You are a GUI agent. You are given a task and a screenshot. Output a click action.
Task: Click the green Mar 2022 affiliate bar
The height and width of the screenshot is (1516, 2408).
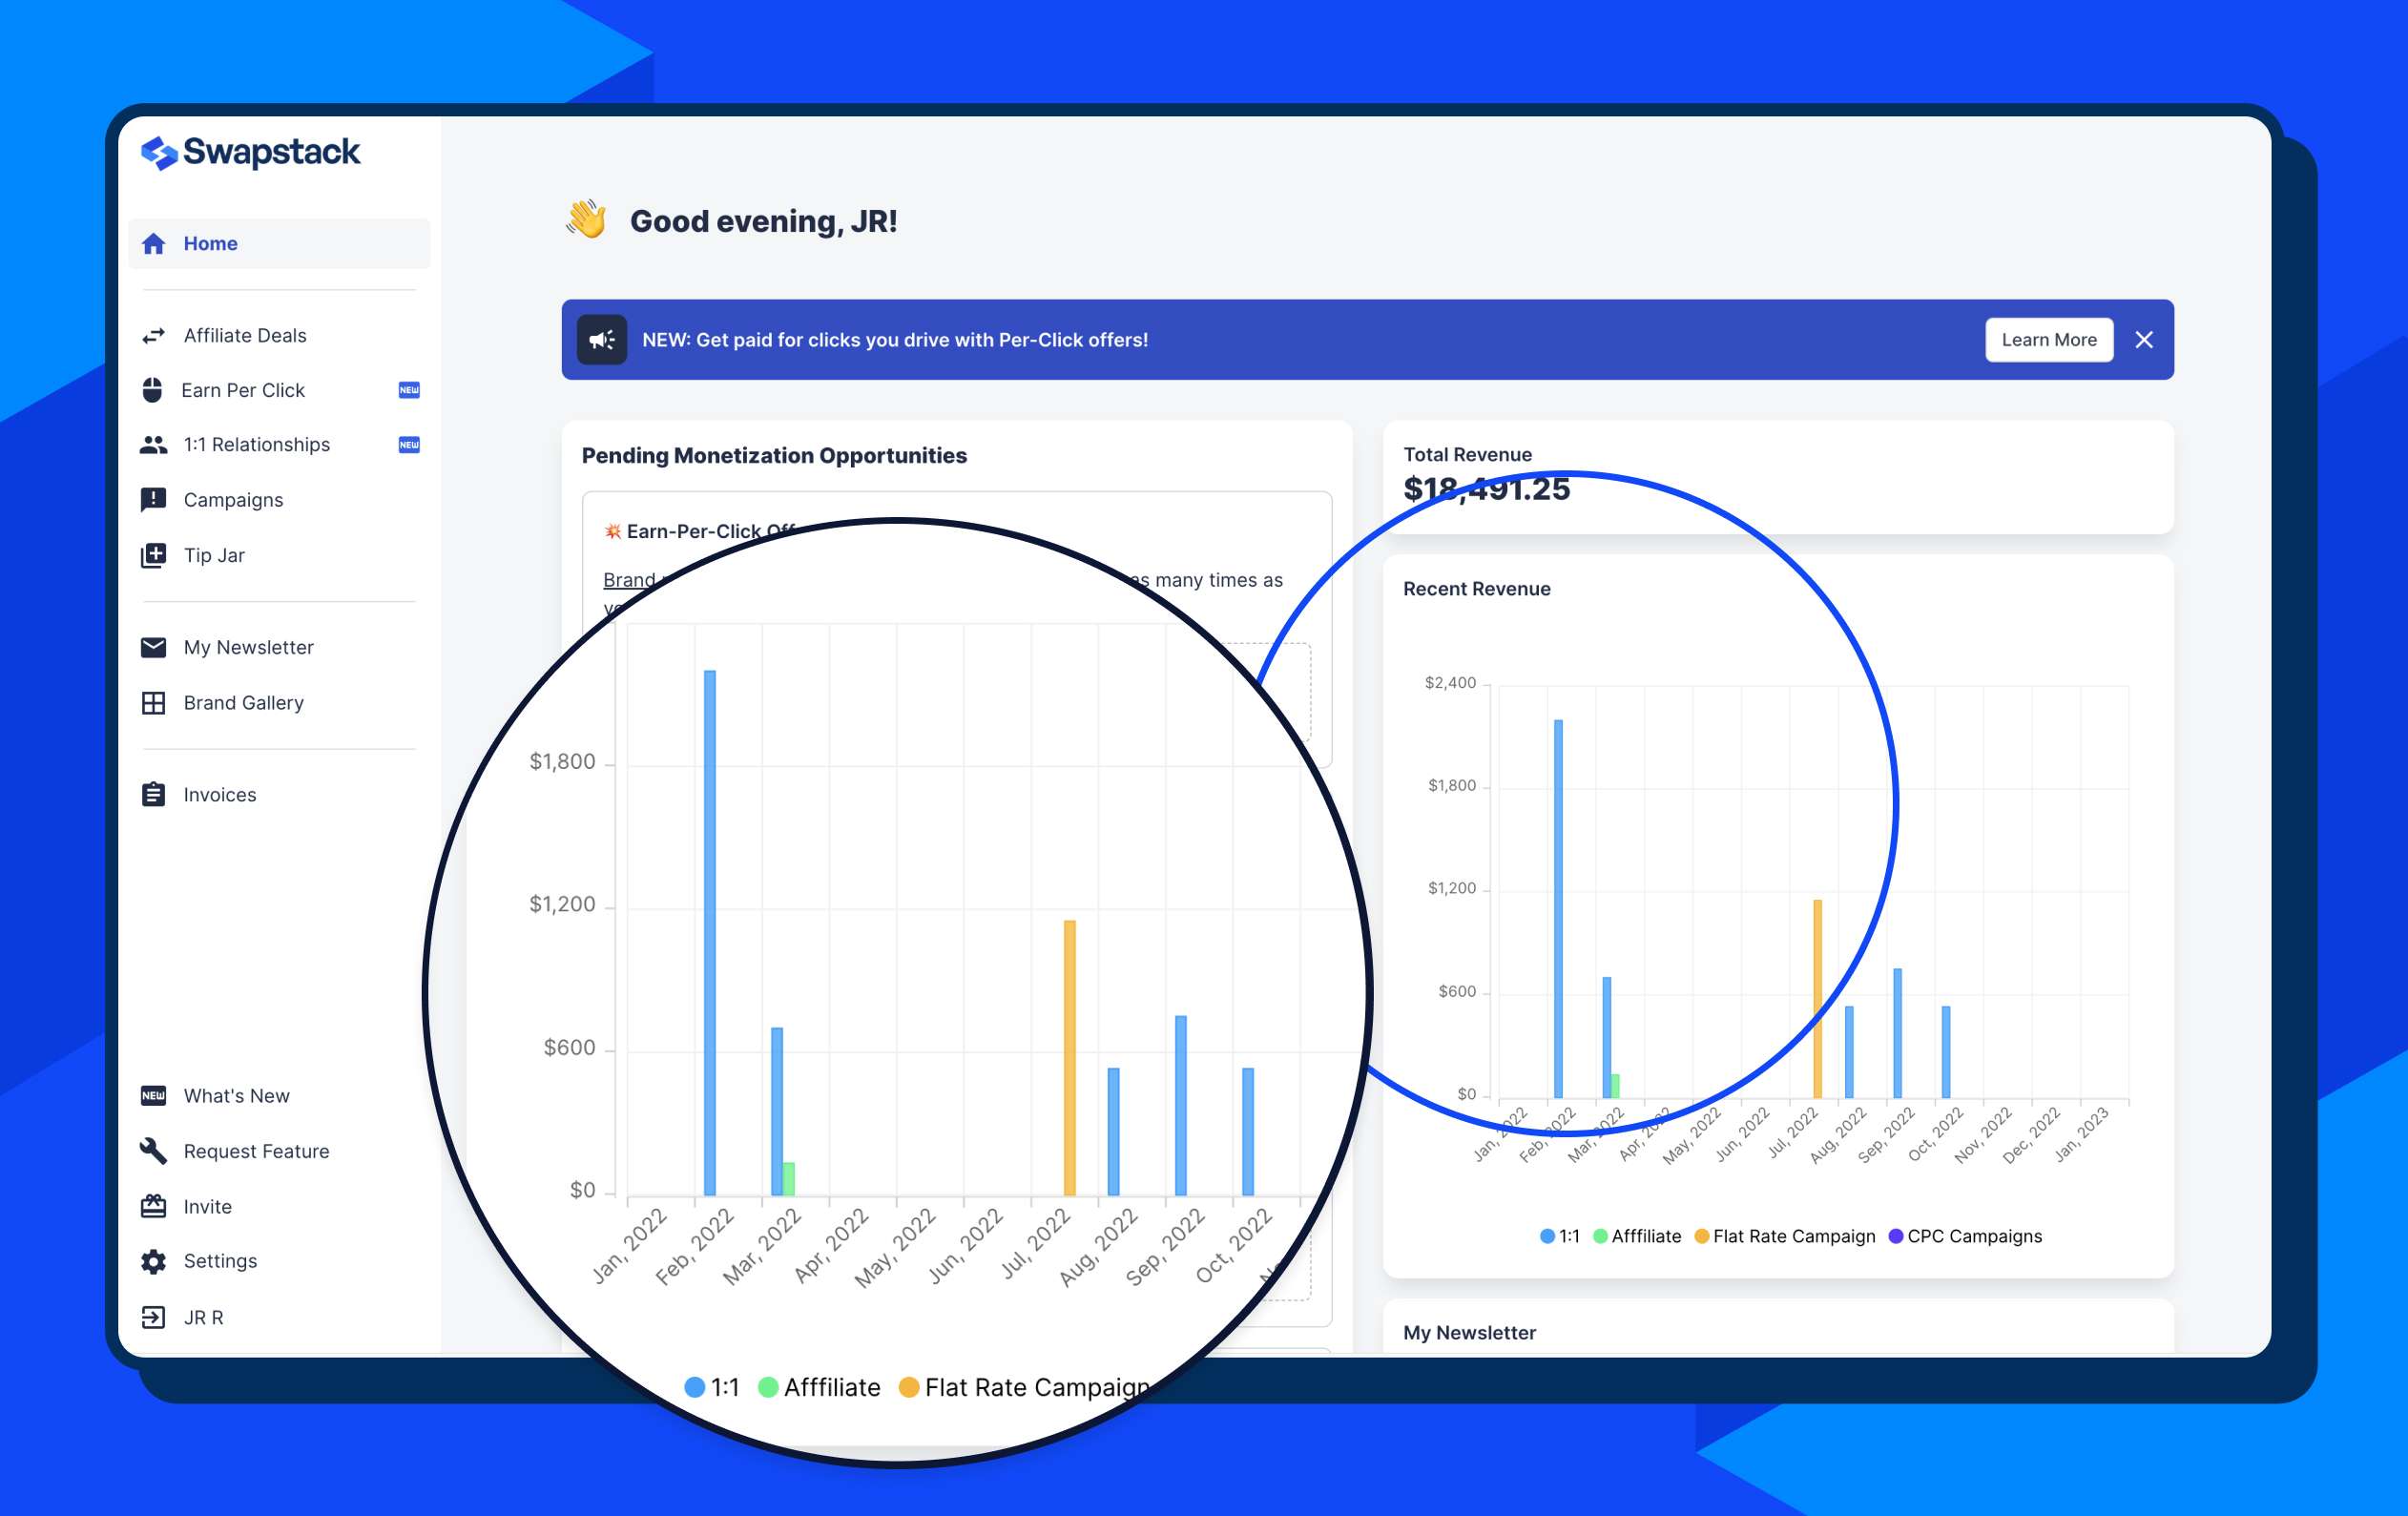[x=1615, y=1086]
